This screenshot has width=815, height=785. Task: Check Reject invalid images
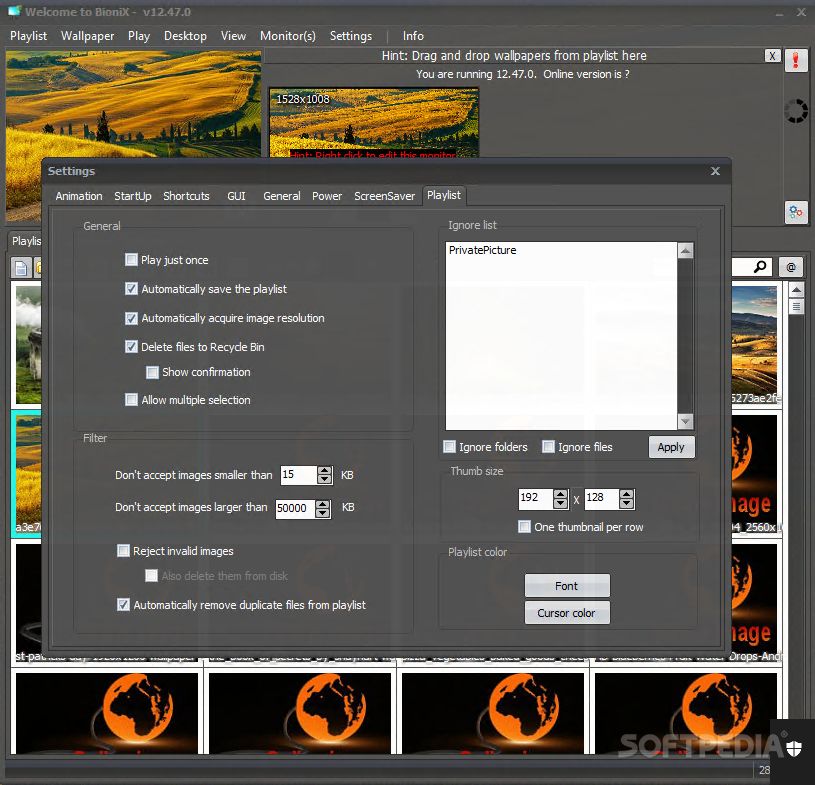pos(123,551)
